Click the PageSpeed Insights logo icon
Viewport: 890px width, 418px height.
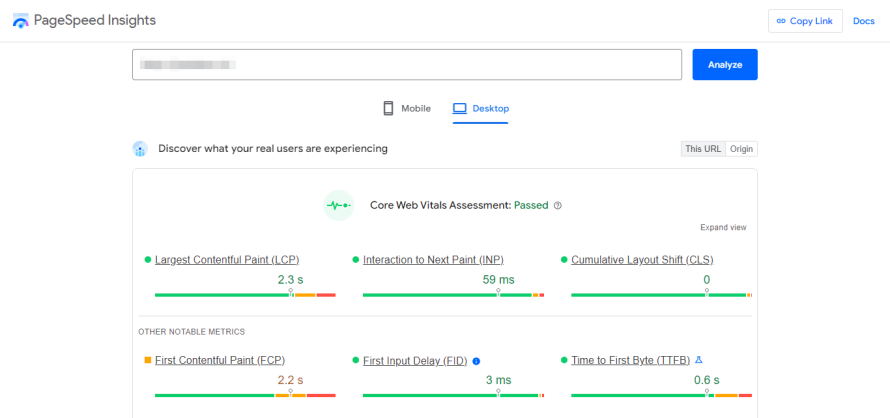coord(20,20)
